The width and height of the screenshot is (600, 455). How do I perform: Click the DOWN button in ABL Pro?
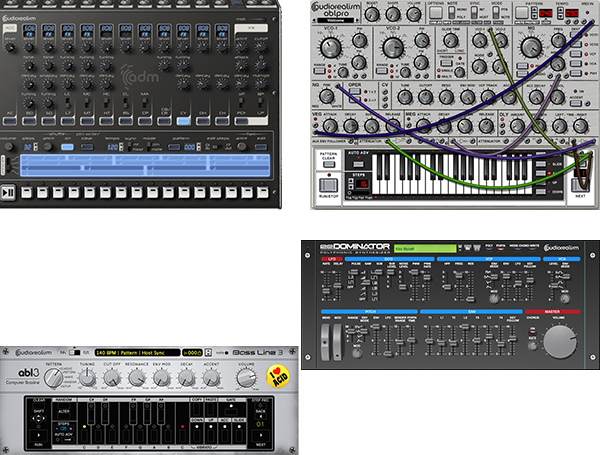(540, 192)
